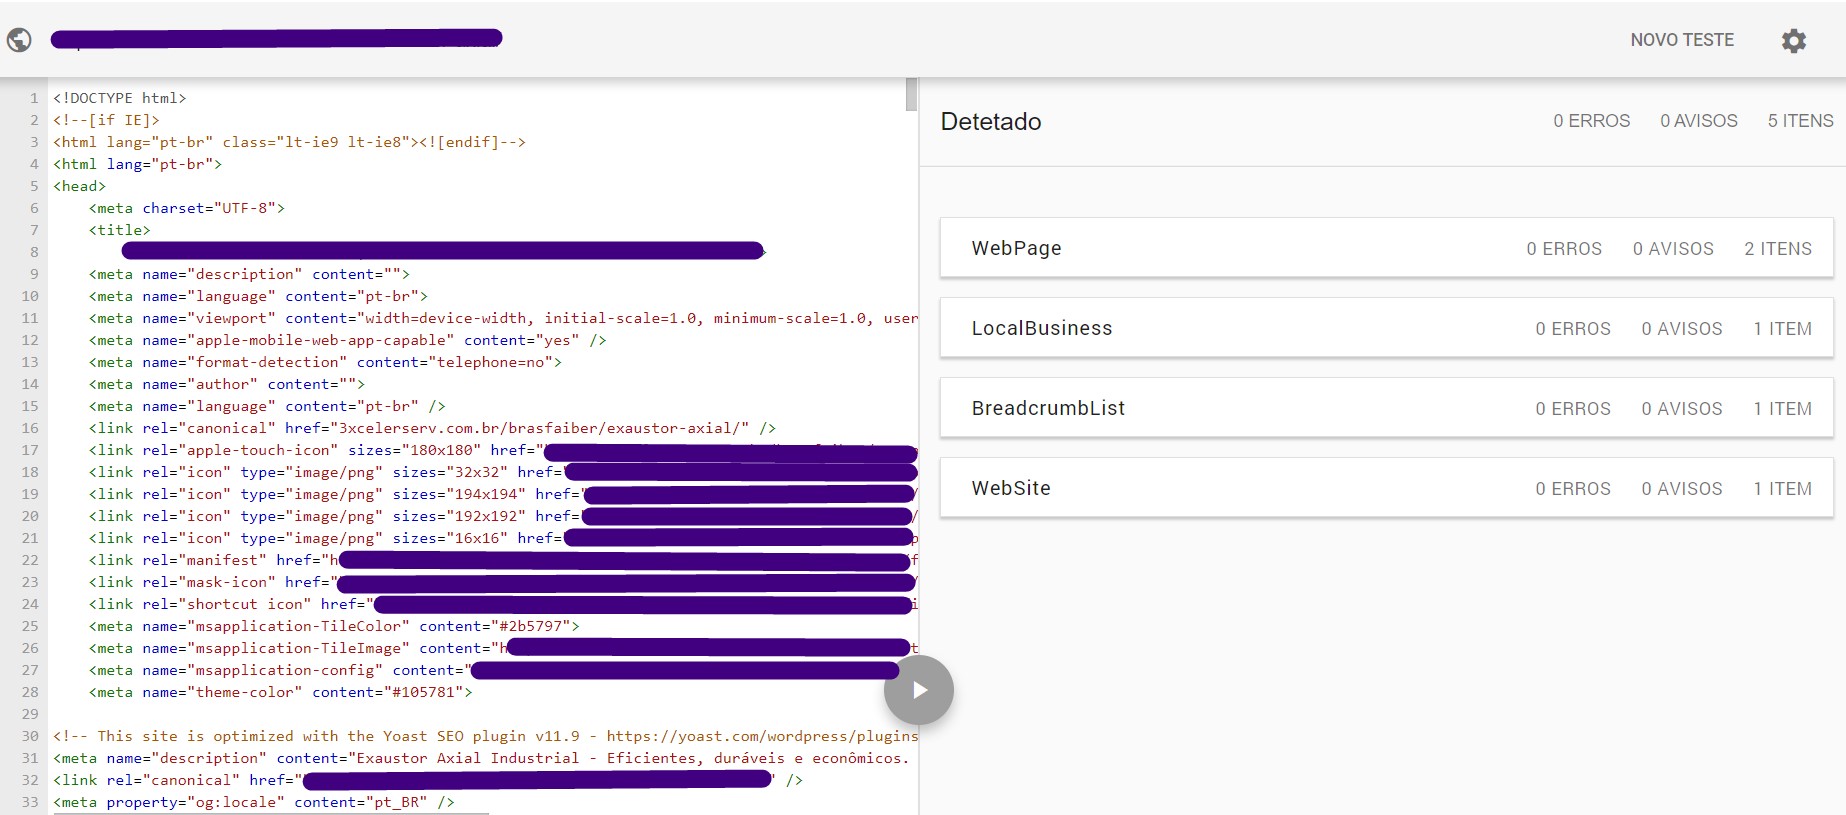Expand the WebPage result row
This screenshot has height=815, width=1846.
coord(1385,248)
